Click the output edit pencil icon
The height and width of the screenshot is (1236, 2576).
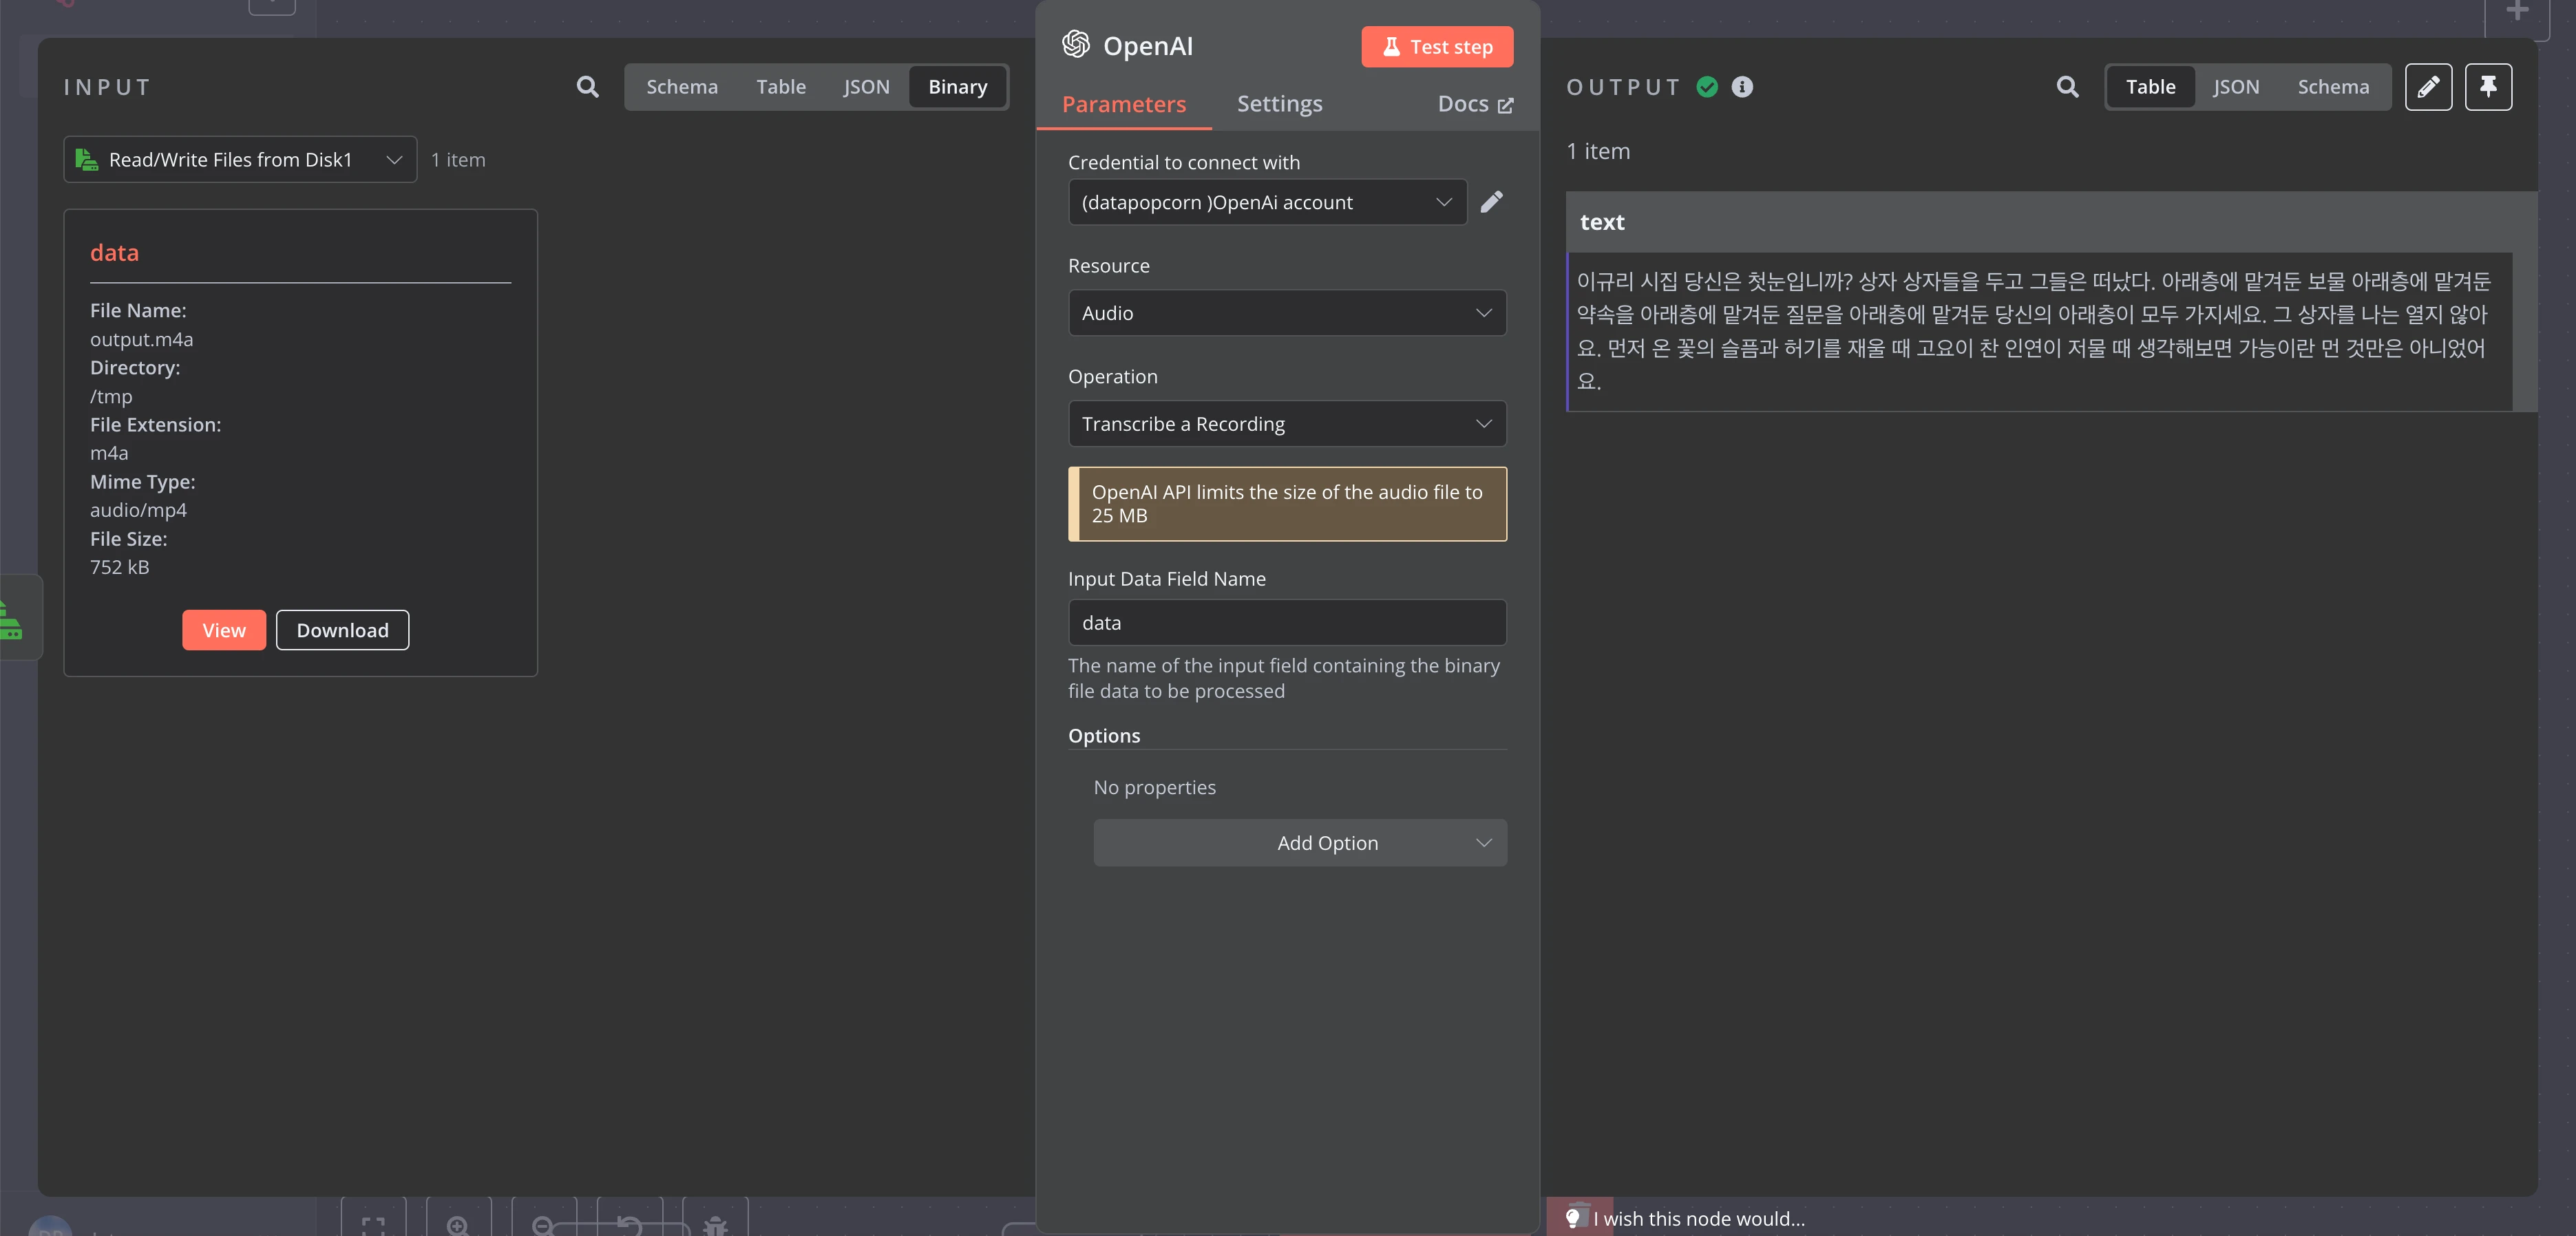coord(2428,87)
